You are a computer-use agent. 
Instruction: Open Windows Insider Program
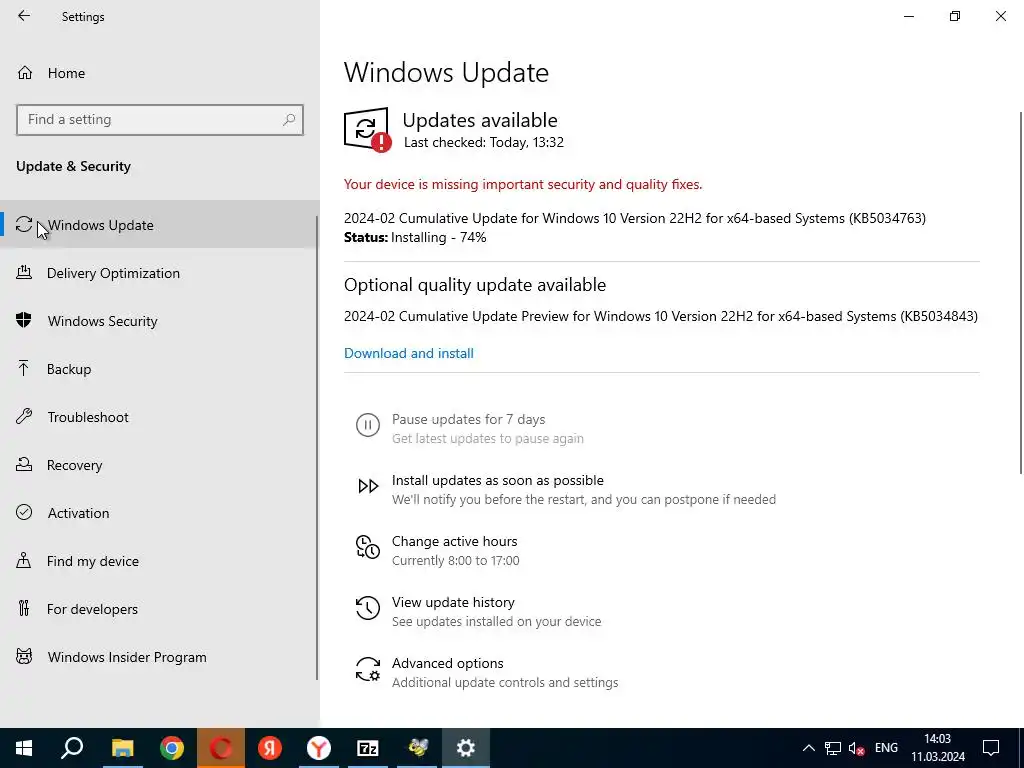(x=160, y=657)
